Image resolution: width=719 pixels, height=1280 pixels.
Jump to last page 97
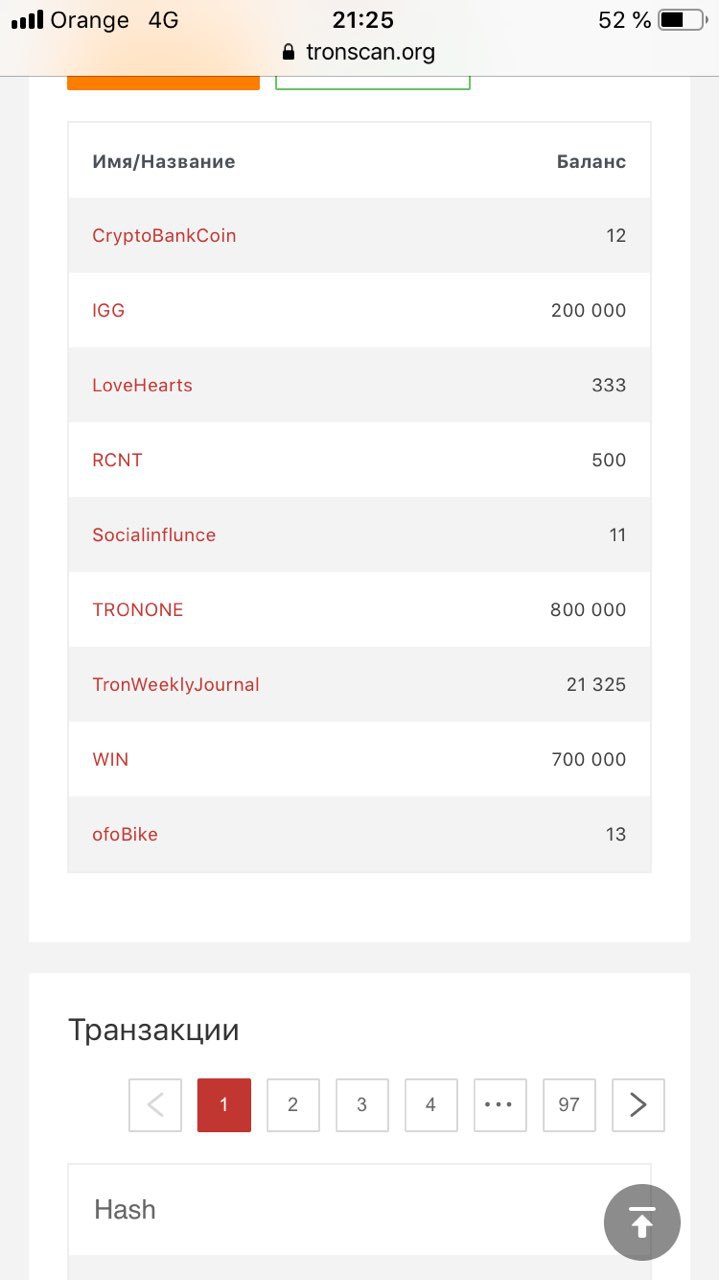coord(569,1105)
